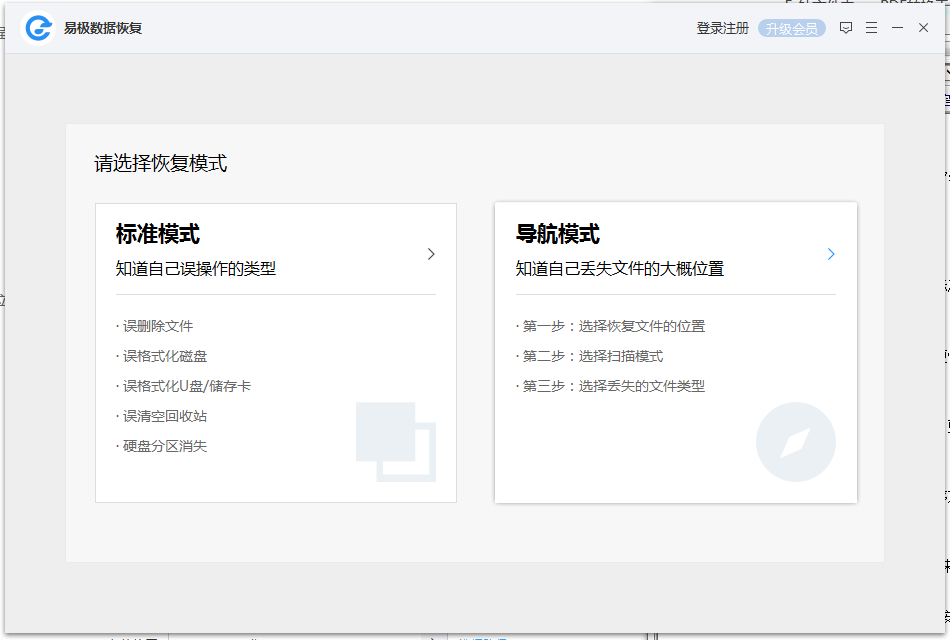The width and height of the screenshot is (950, 640).
Task: Expand 标准模式 using its chevron arrow
Action: [431, 254]
